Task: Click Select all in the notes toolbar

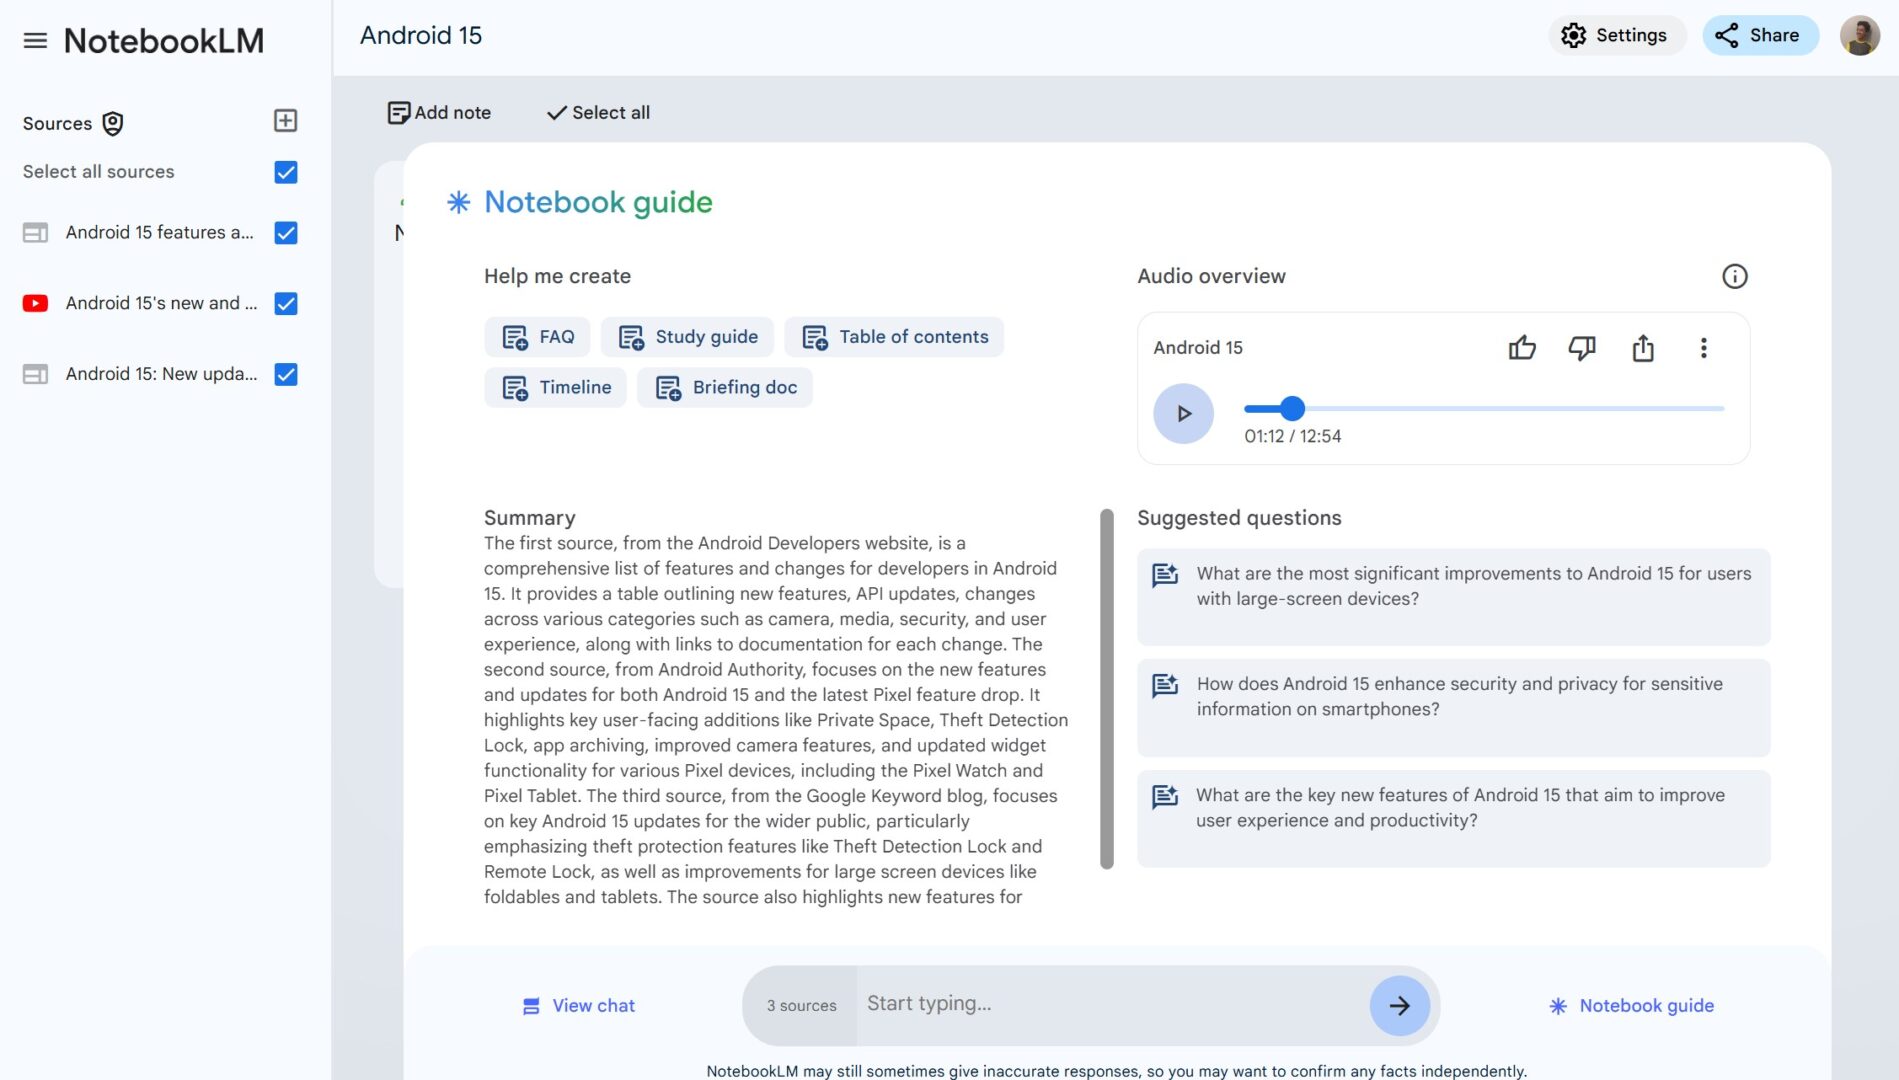Action: [597, 112]
